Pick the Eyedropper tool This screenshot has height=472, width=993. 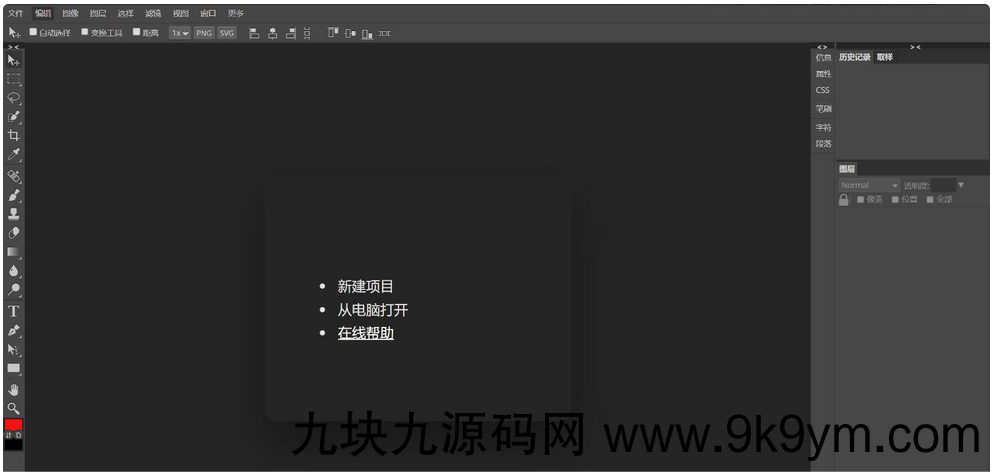click(x=14, y=155)
